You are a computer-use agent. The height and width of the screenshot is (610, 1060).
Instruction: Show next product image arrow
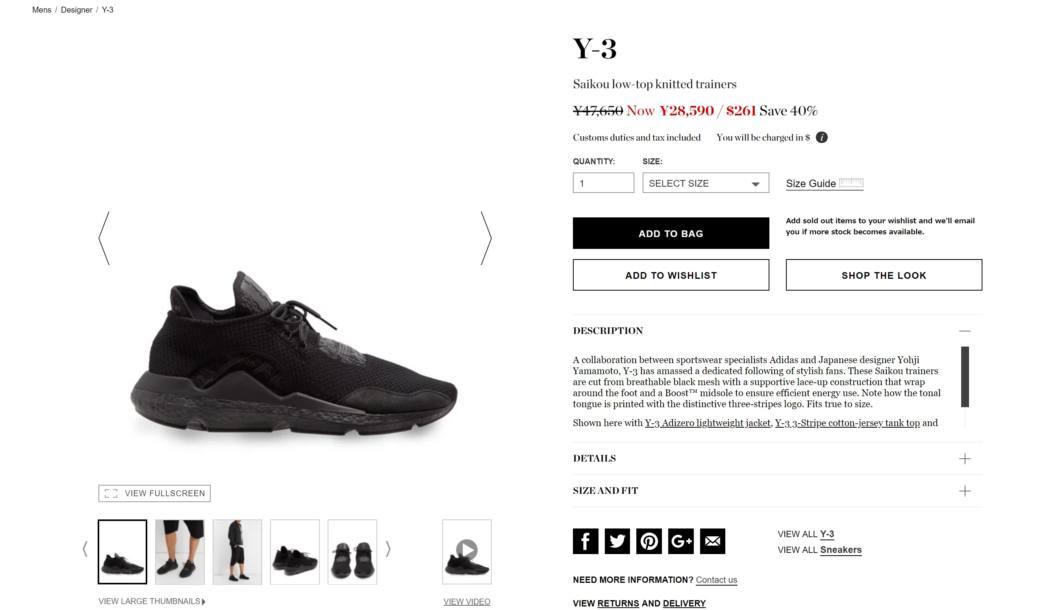tap(486, 238)
